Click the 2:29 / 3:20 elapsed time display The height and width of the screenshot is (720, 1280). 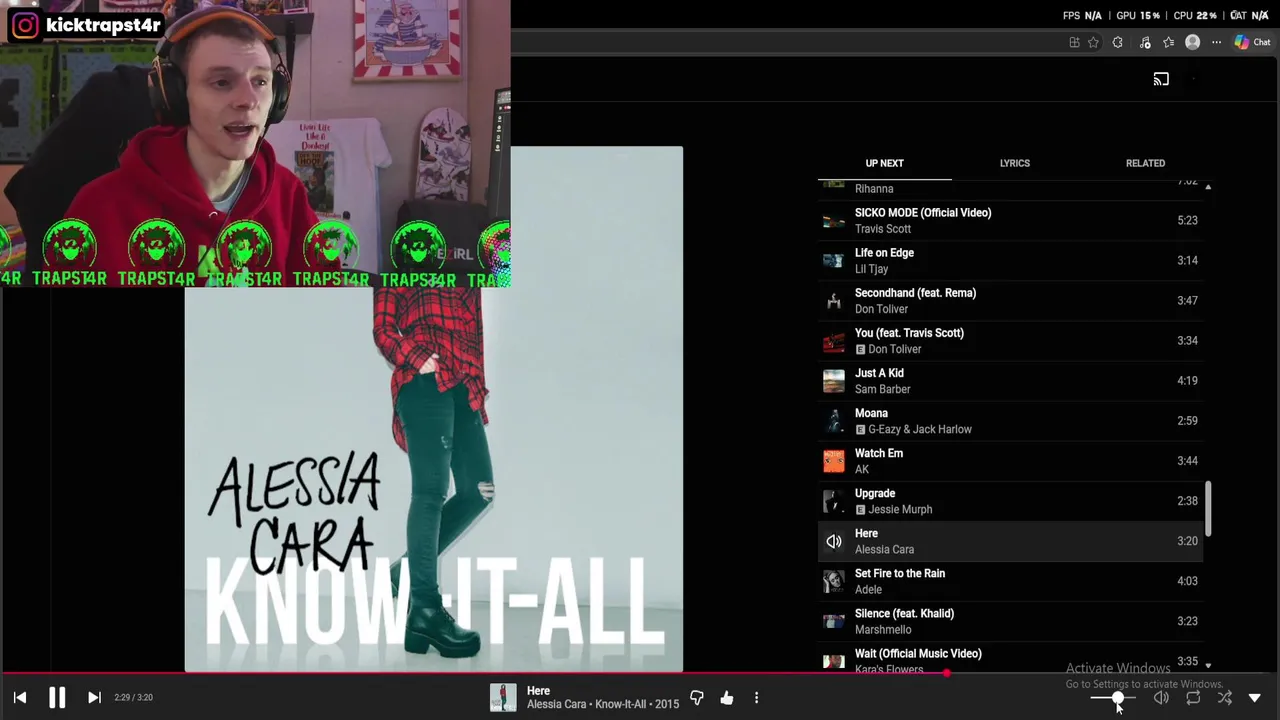pos(133,697)
